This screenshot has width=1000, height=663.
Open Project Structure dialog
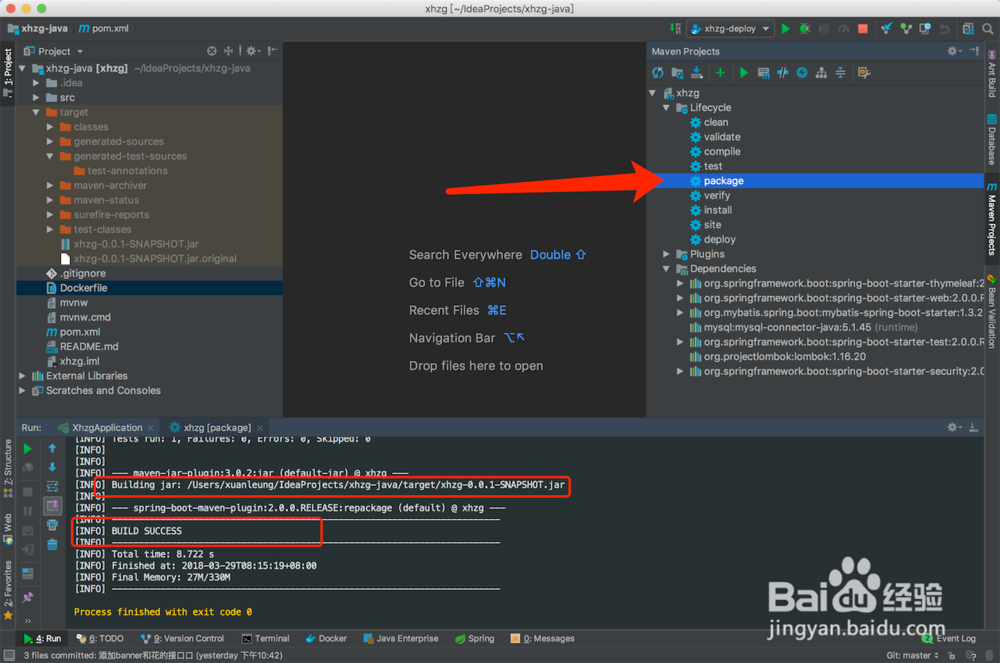tap(968, 29)
